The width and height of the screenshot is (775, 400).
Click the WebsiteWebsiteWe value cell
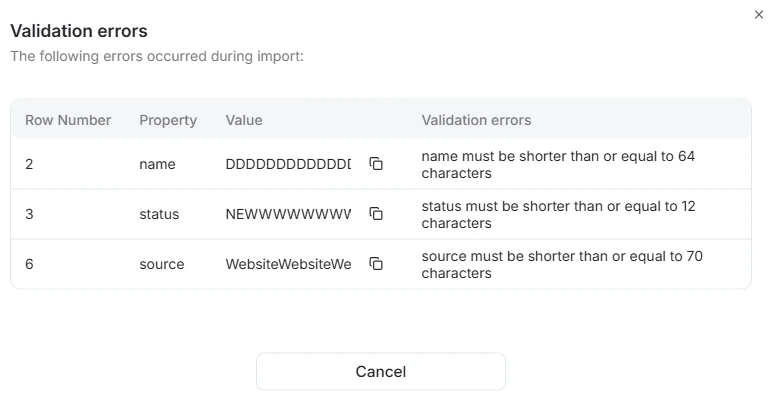coord(288,264)
